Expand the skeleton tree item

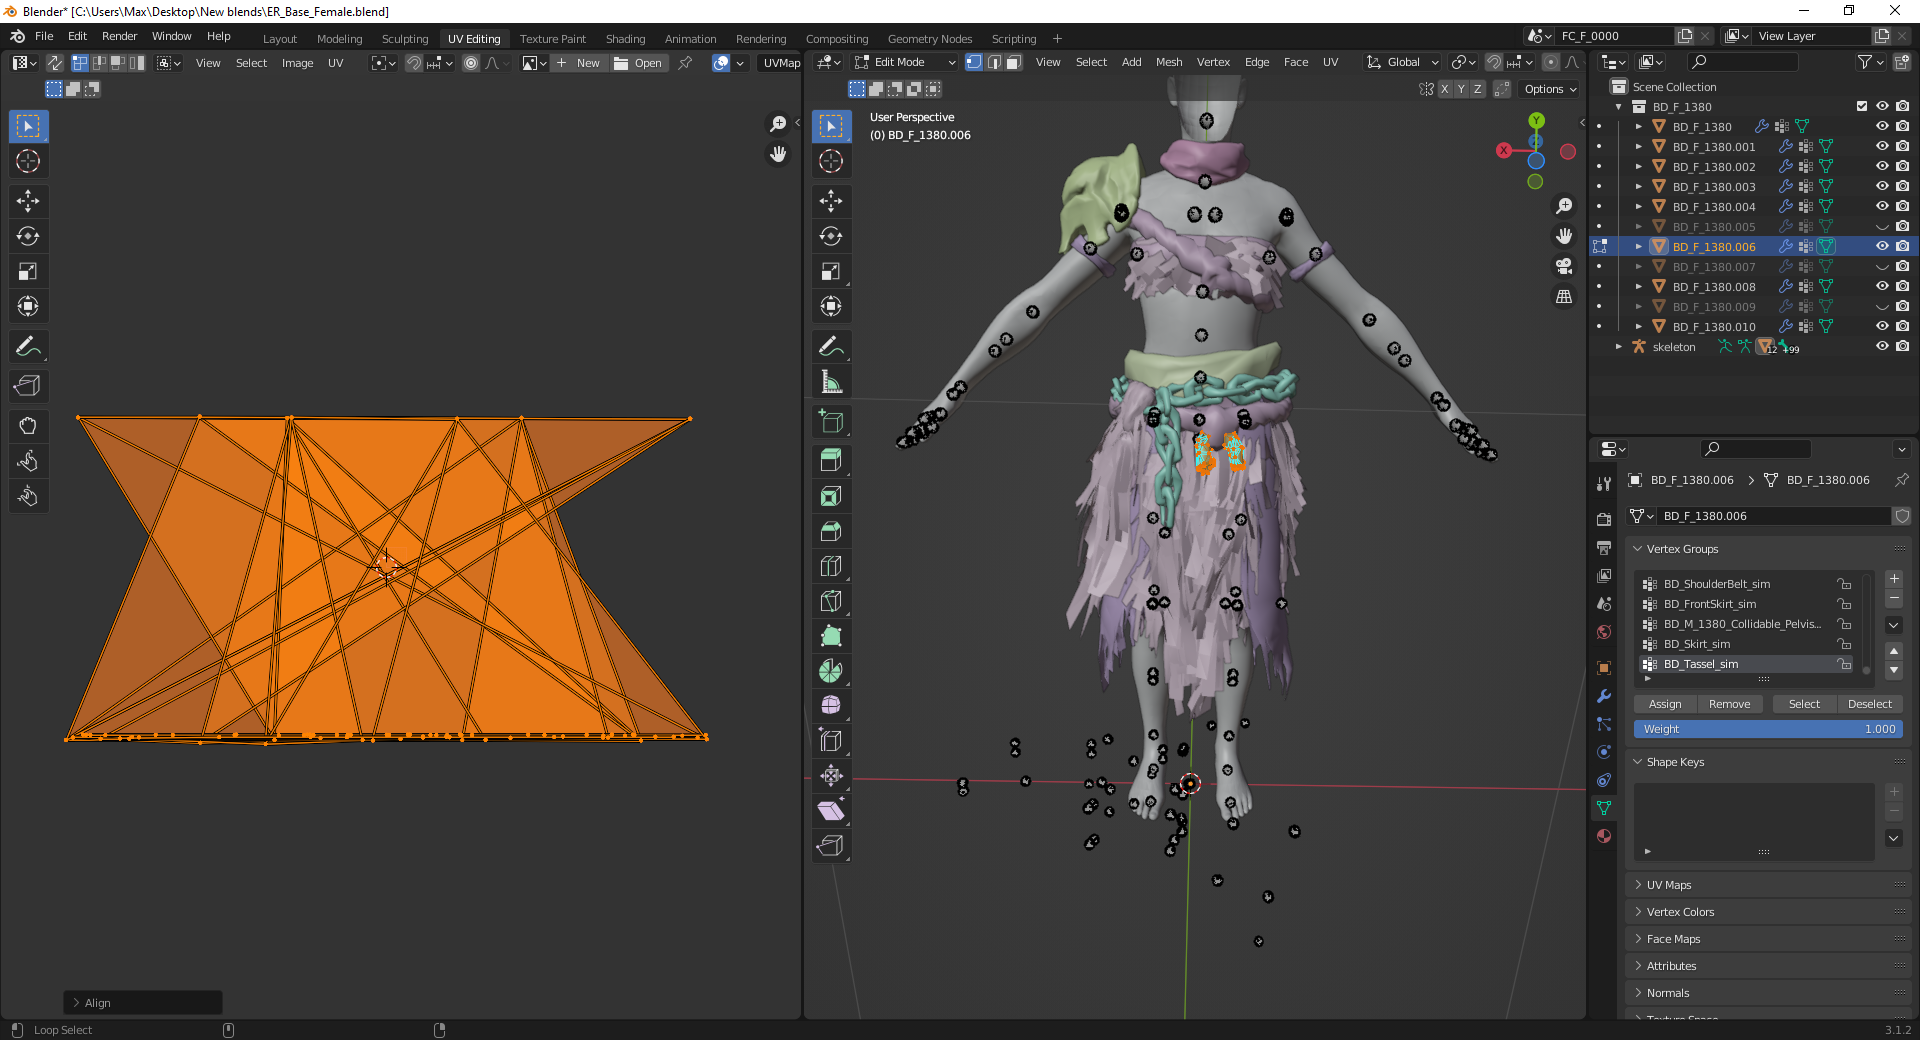pos(1619,347)
